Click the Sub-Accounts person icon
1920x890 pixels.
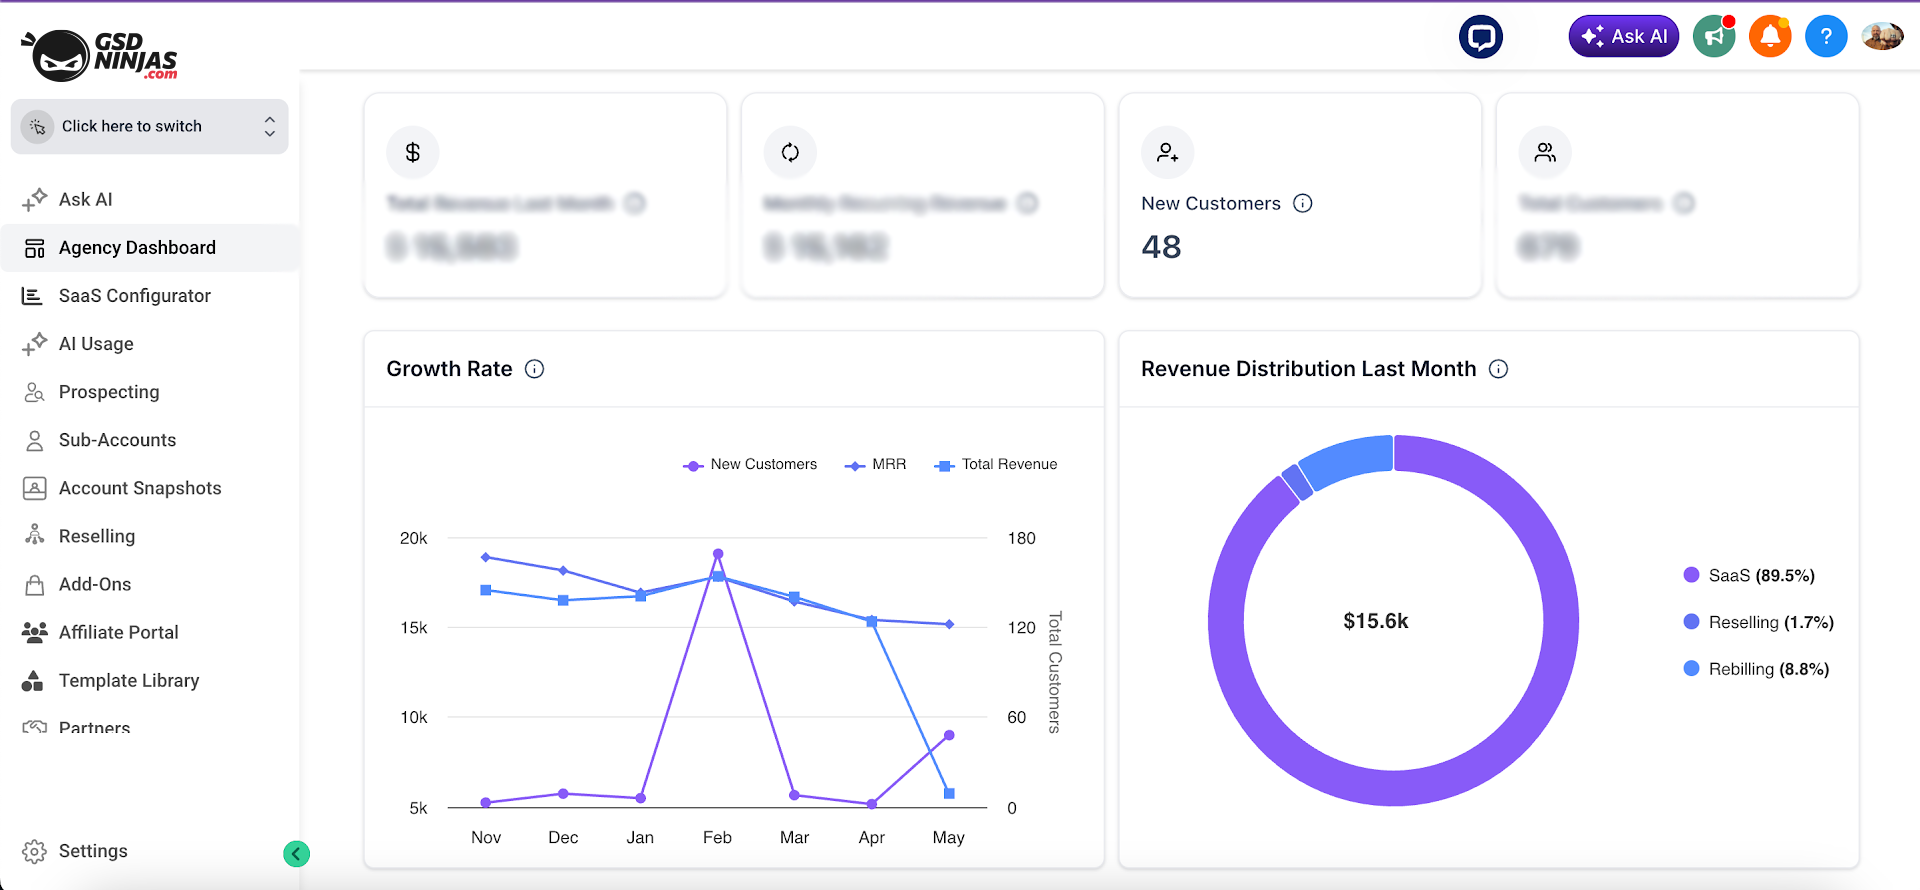click(34, 440)
